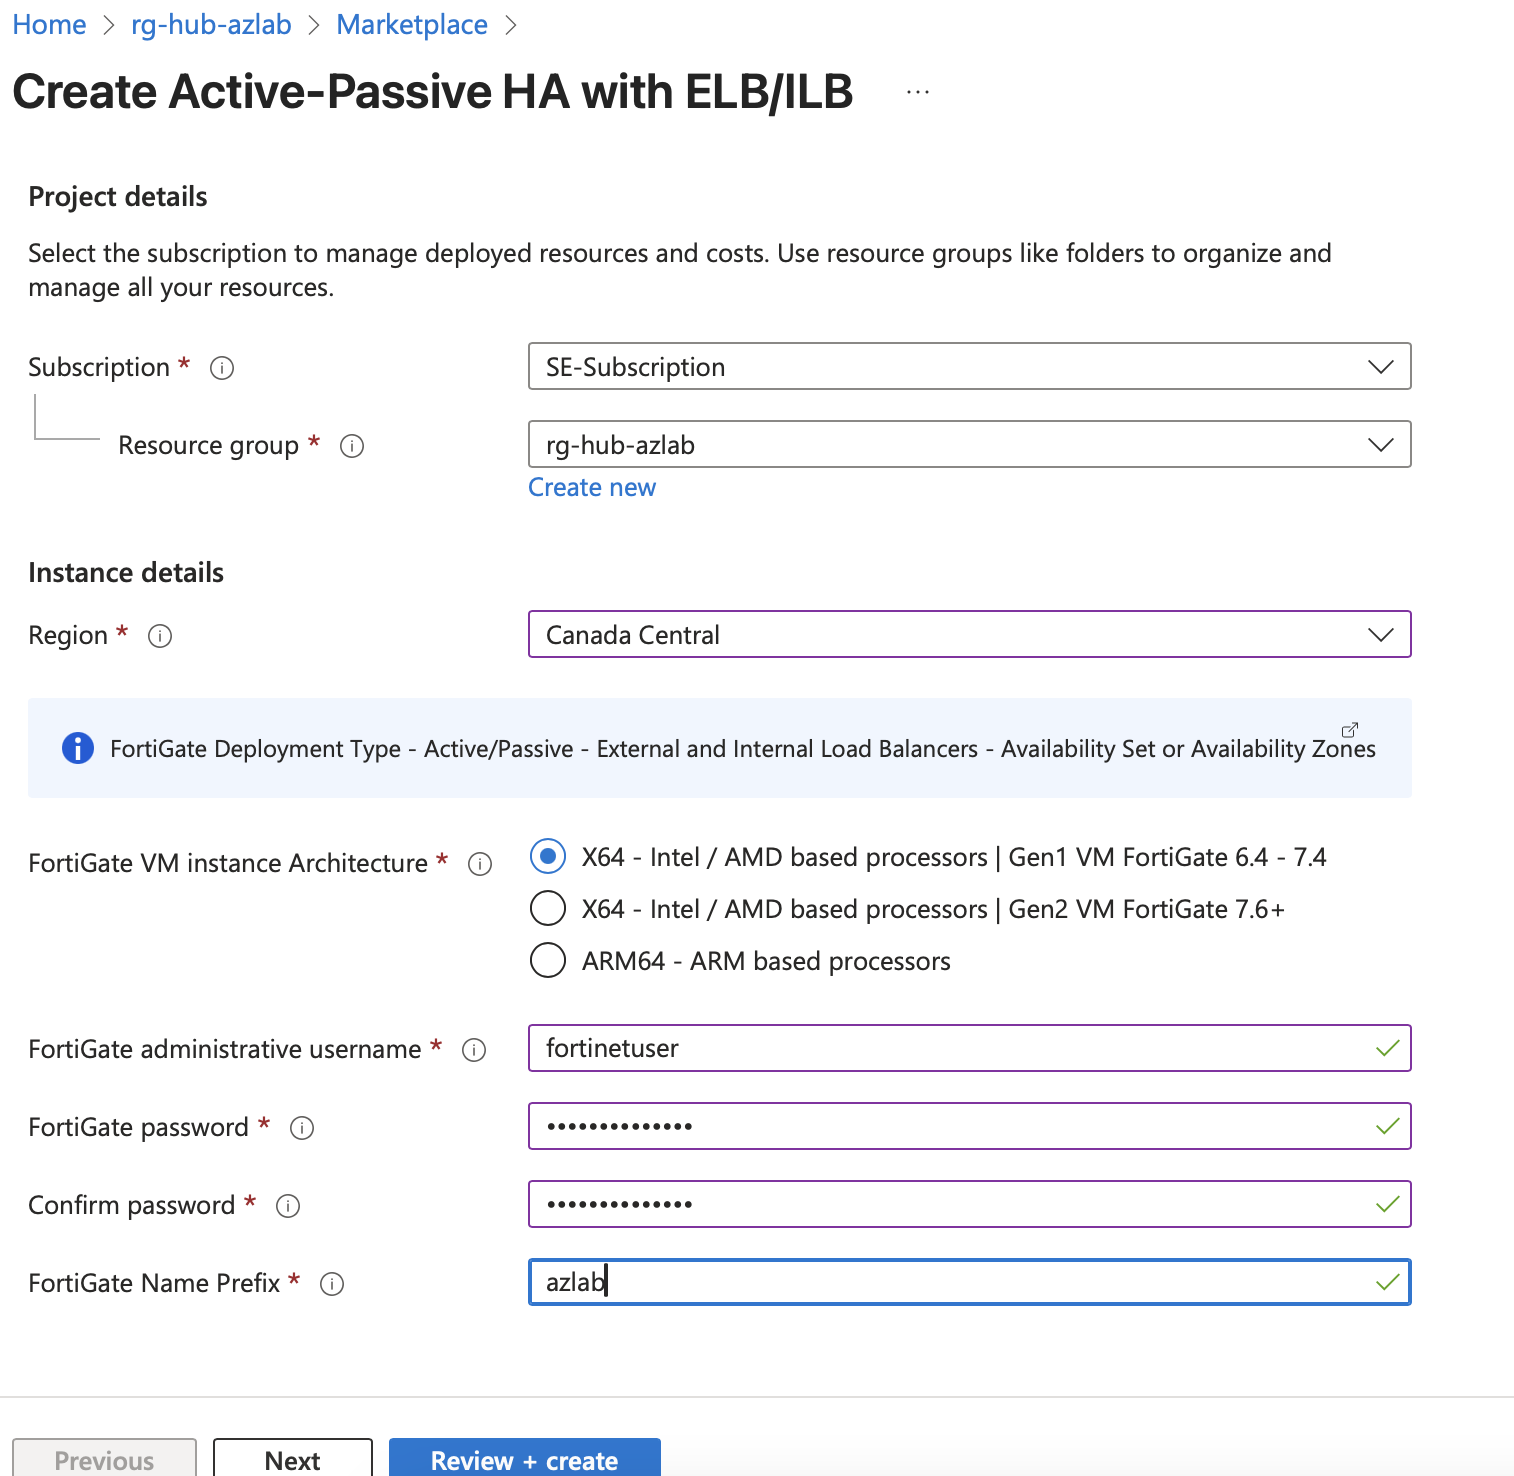1514x1476 pixels.
Task: Click the Resource group info icon
Action: 352,446
